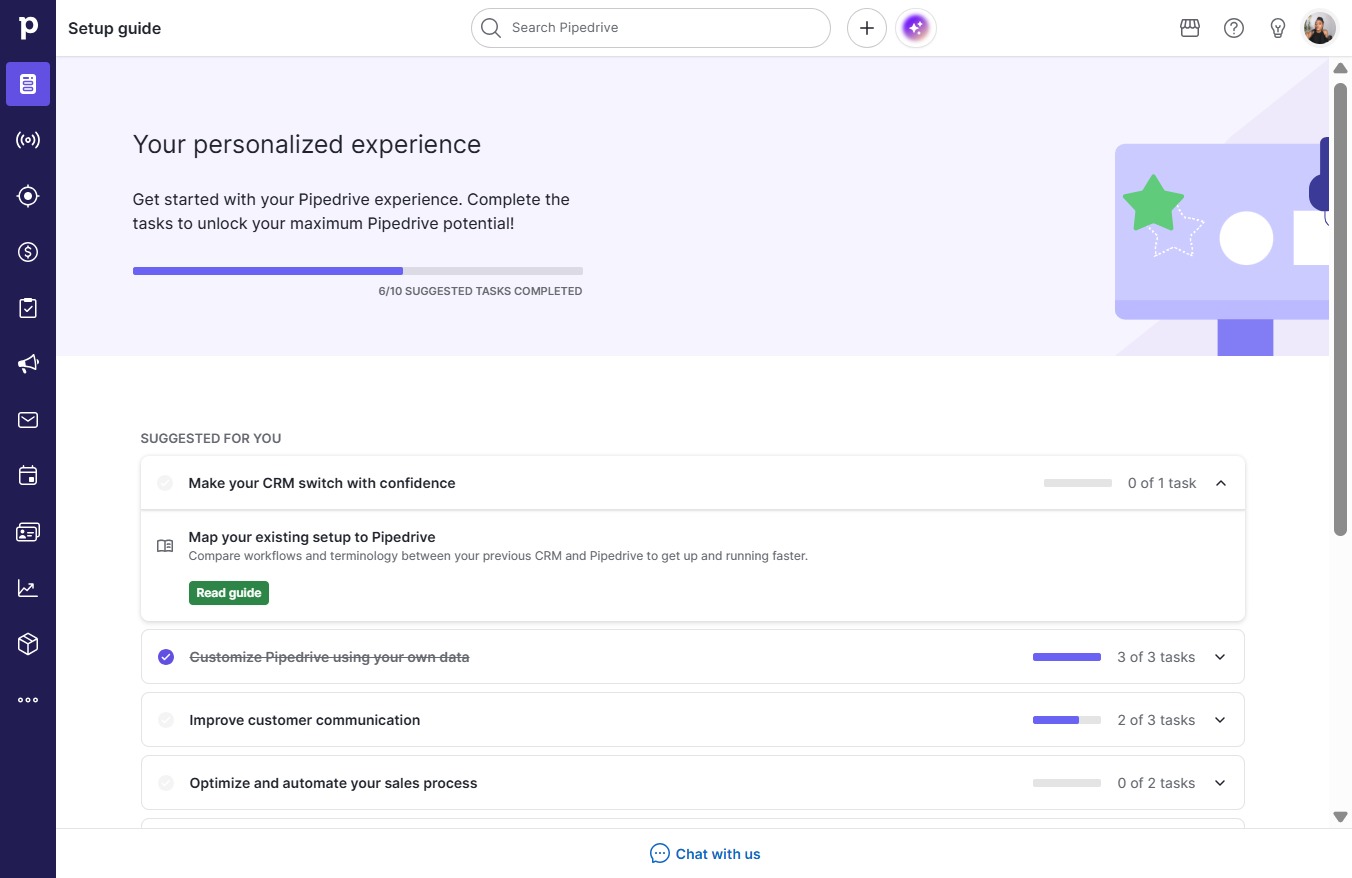This screenshot has height=878, width=1352.
Task: Click the '2 of 3 tasks' counter
Action: pyautogui.click(x=1156, y=720)
